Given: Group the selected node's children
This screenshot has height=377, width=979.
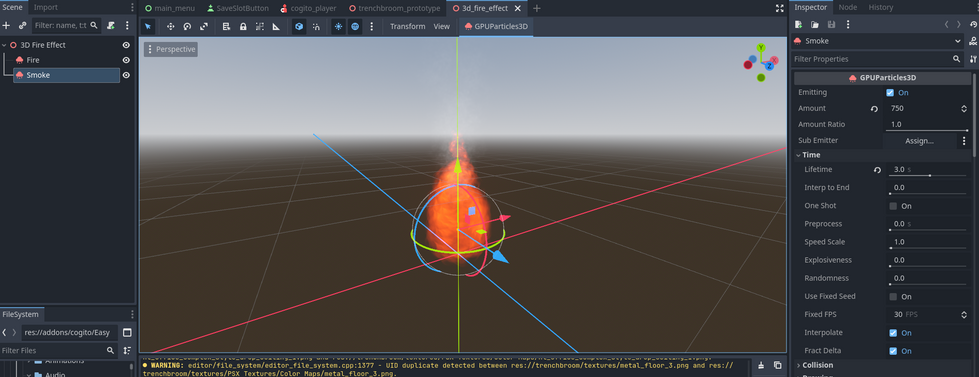Looking at the screenshot, I should coord(260,27).
